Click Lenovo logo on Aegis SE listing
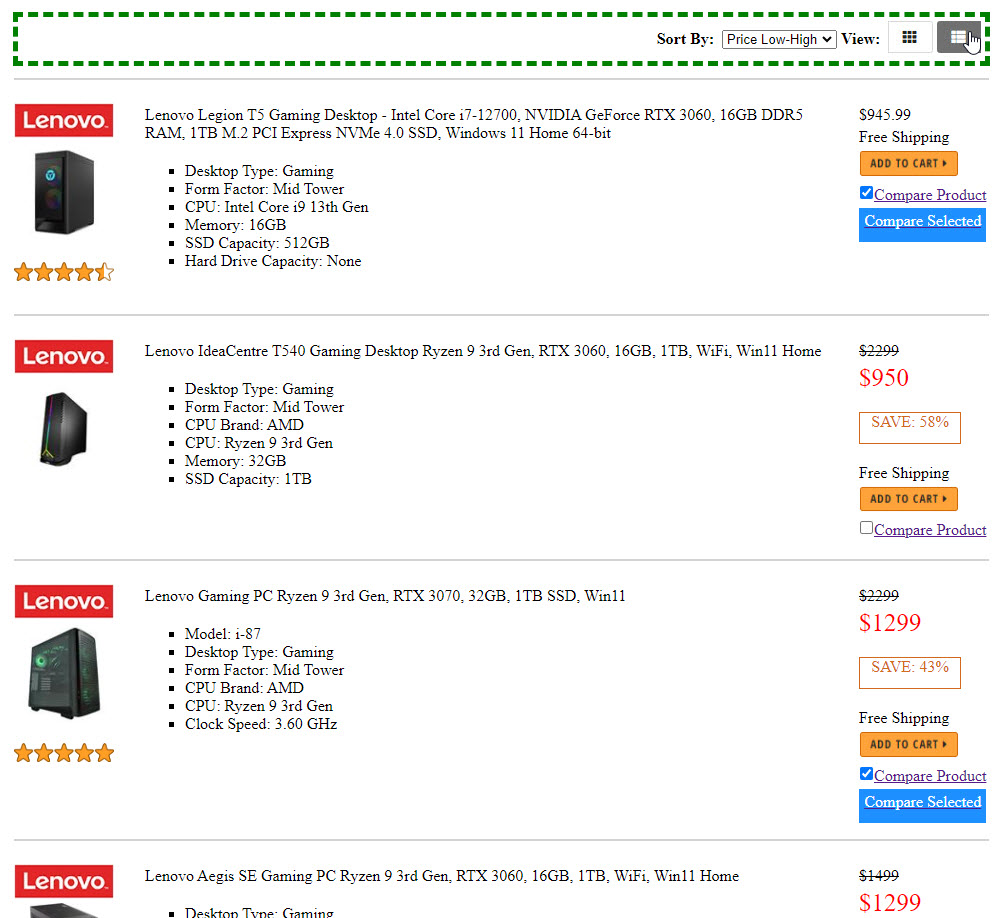 coord(64,882)
